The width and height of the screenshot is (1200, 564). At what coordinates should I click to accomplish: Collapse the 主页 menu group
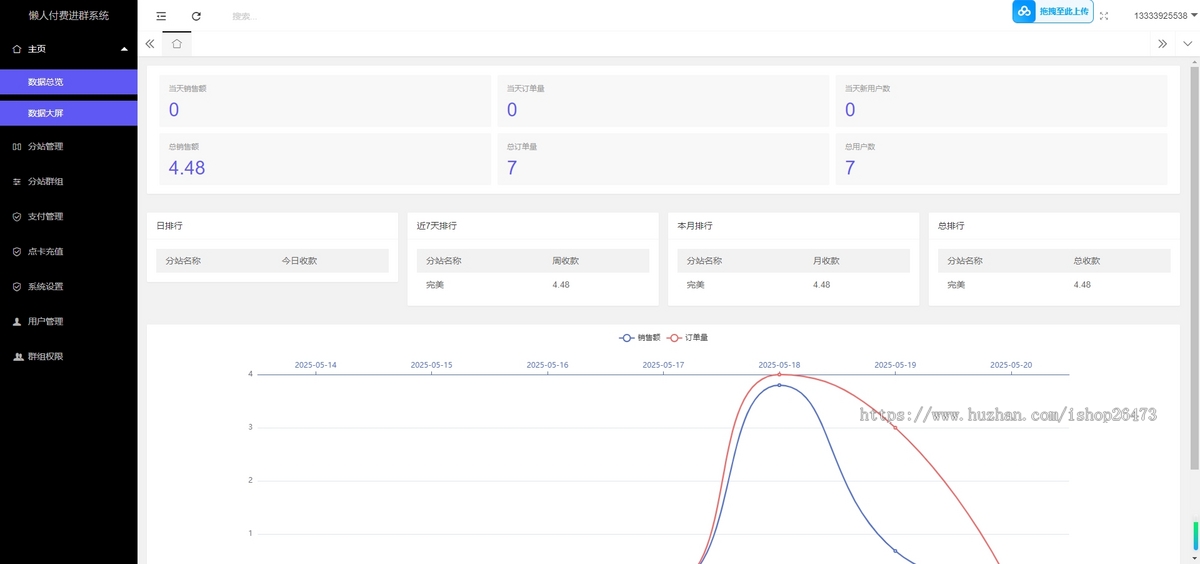[124, 48]
